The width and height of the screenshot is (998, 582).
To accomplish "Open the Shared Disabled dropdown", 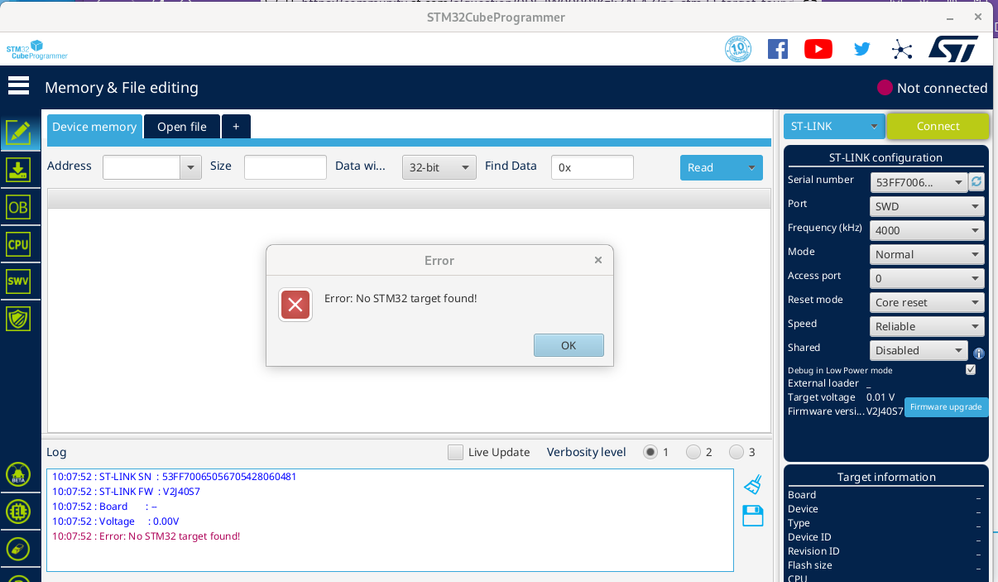I will pyautogui.click(x=918, y=350).
